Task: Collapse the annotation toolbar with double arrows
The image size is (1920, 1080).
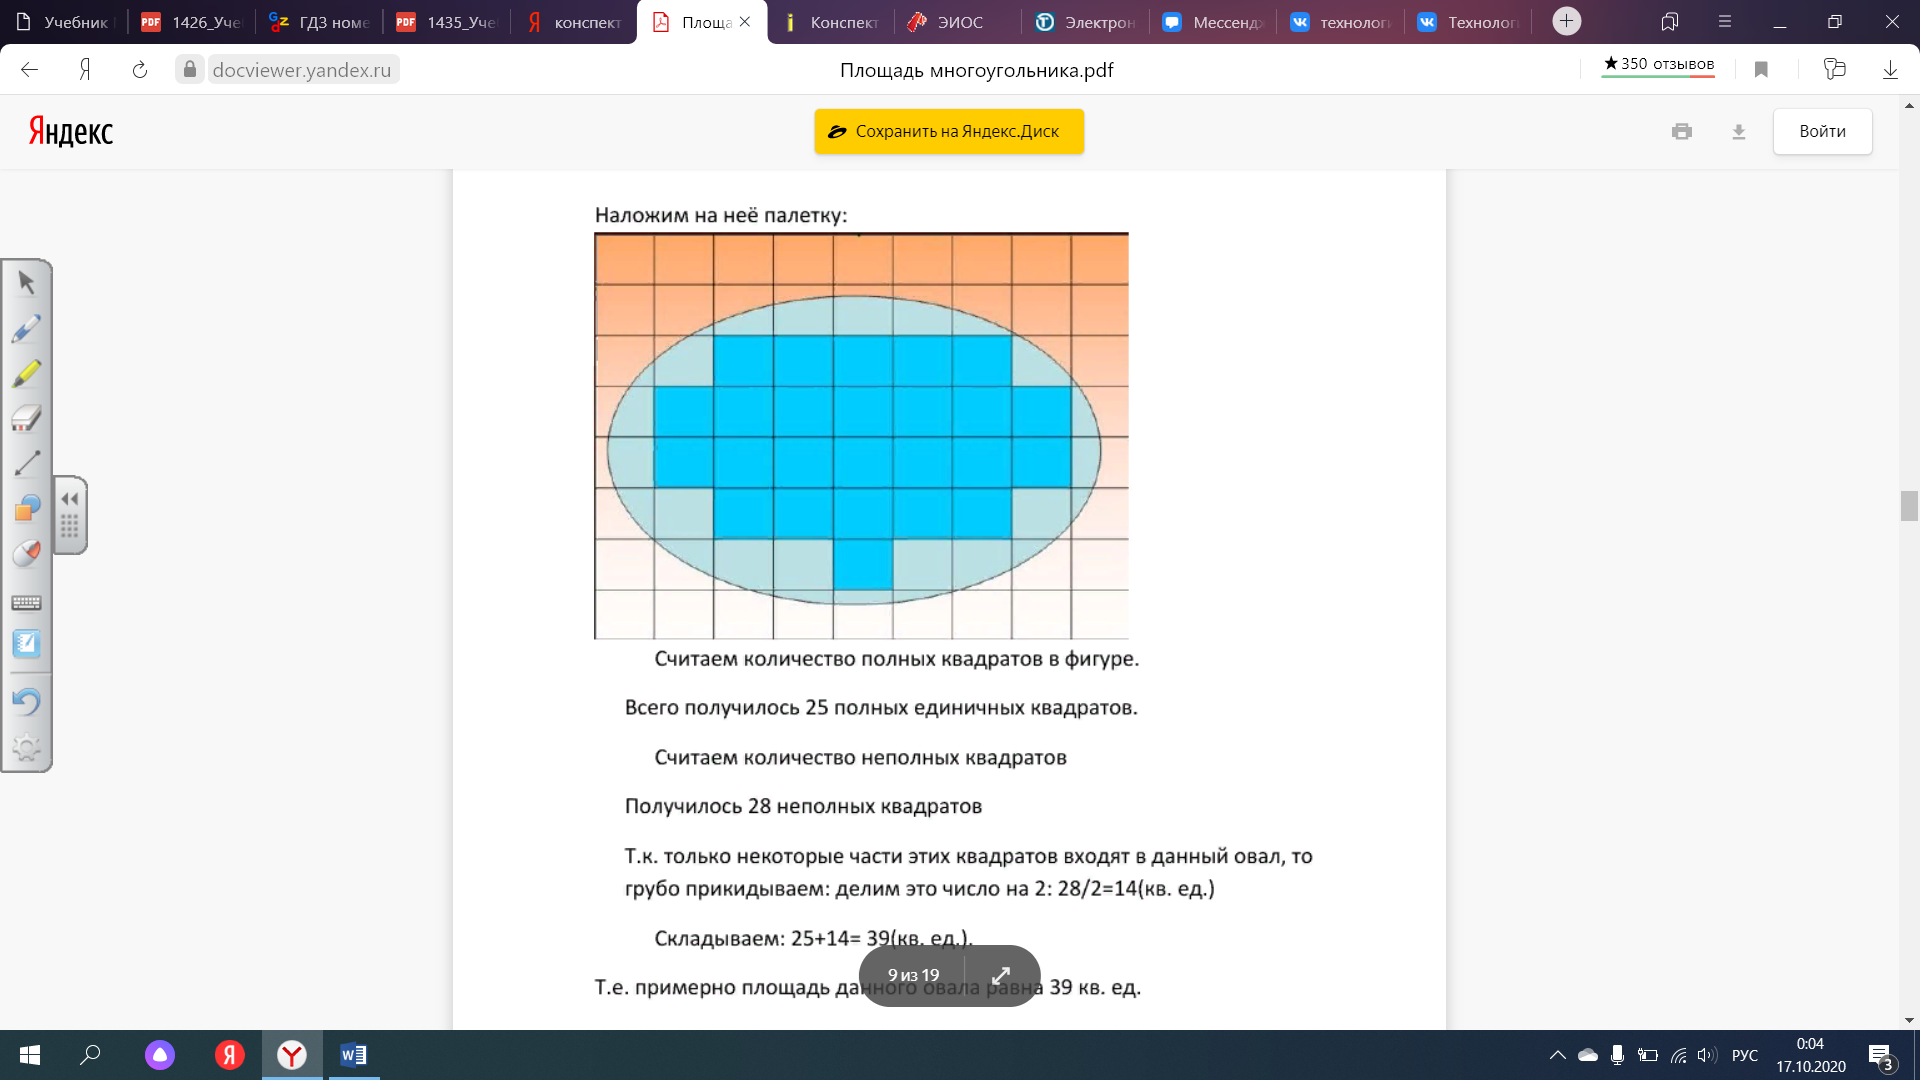Action: pyautogui.click(x=69, y=498)
